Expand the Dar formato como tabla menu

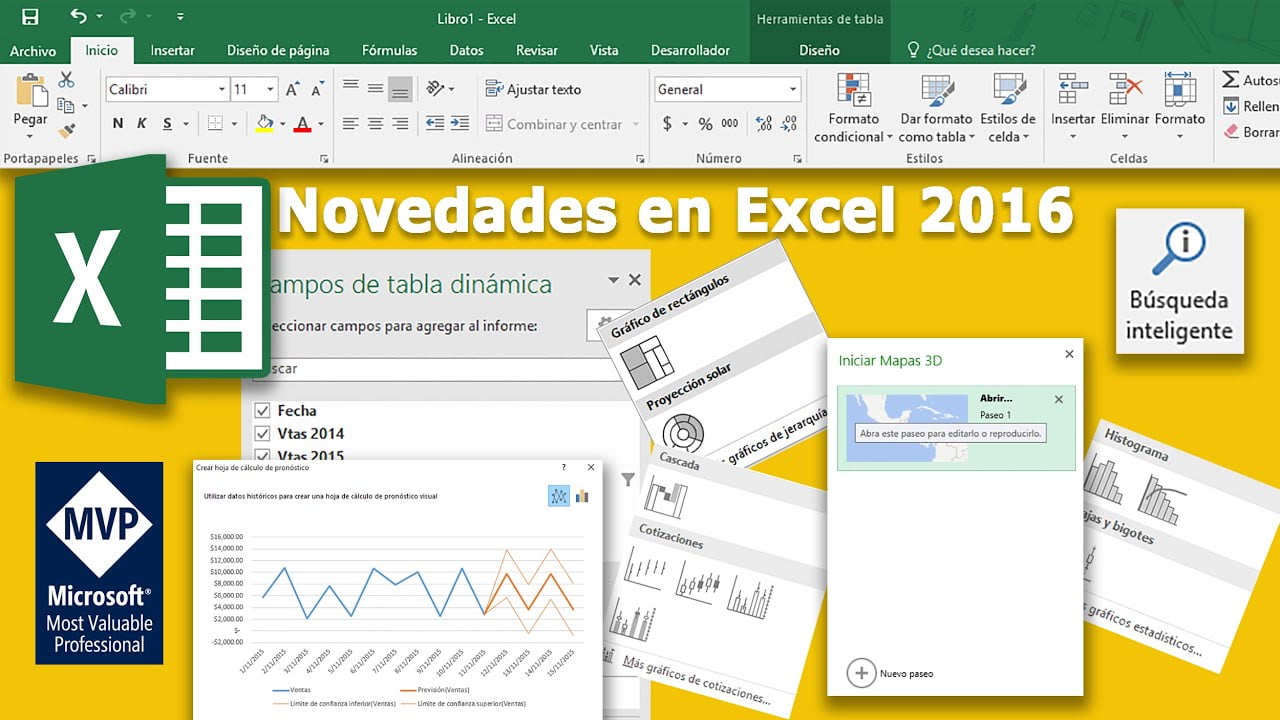pyautogui.click(x=937, y=109)
